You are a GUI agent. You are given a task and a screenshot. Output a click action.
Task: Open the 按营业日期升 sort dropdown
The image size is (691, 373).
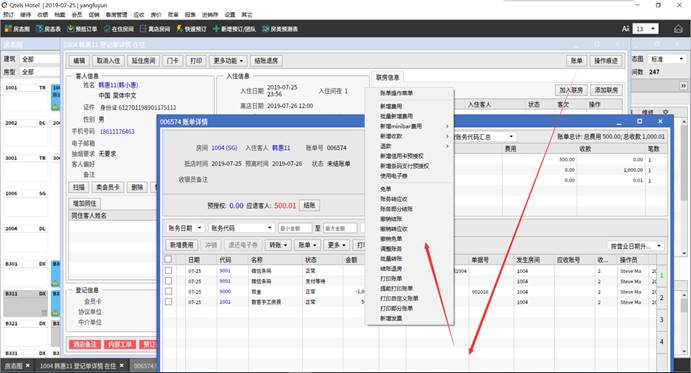point(635,246)
